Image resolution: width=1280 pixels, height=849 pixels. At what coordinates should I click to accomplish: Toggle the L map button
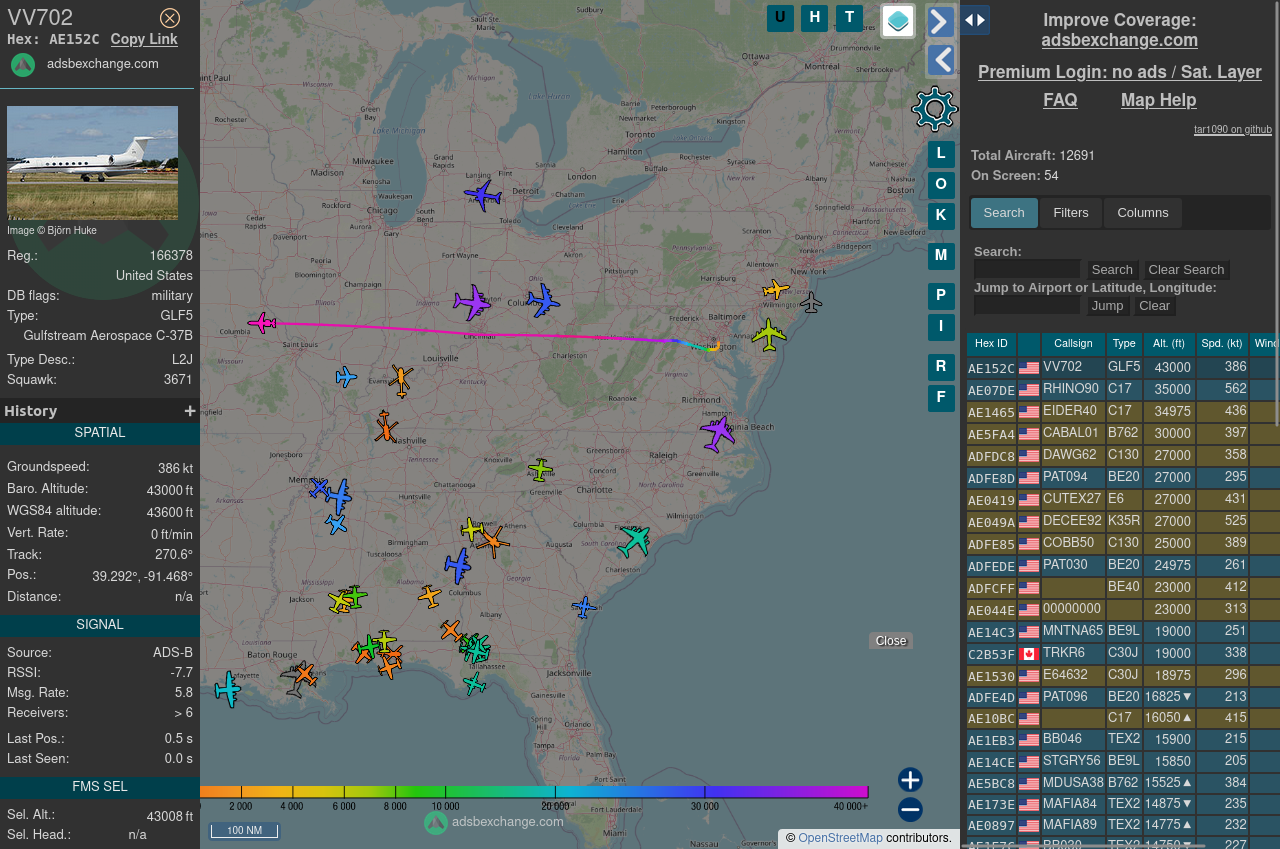click(x=941, y=154)
